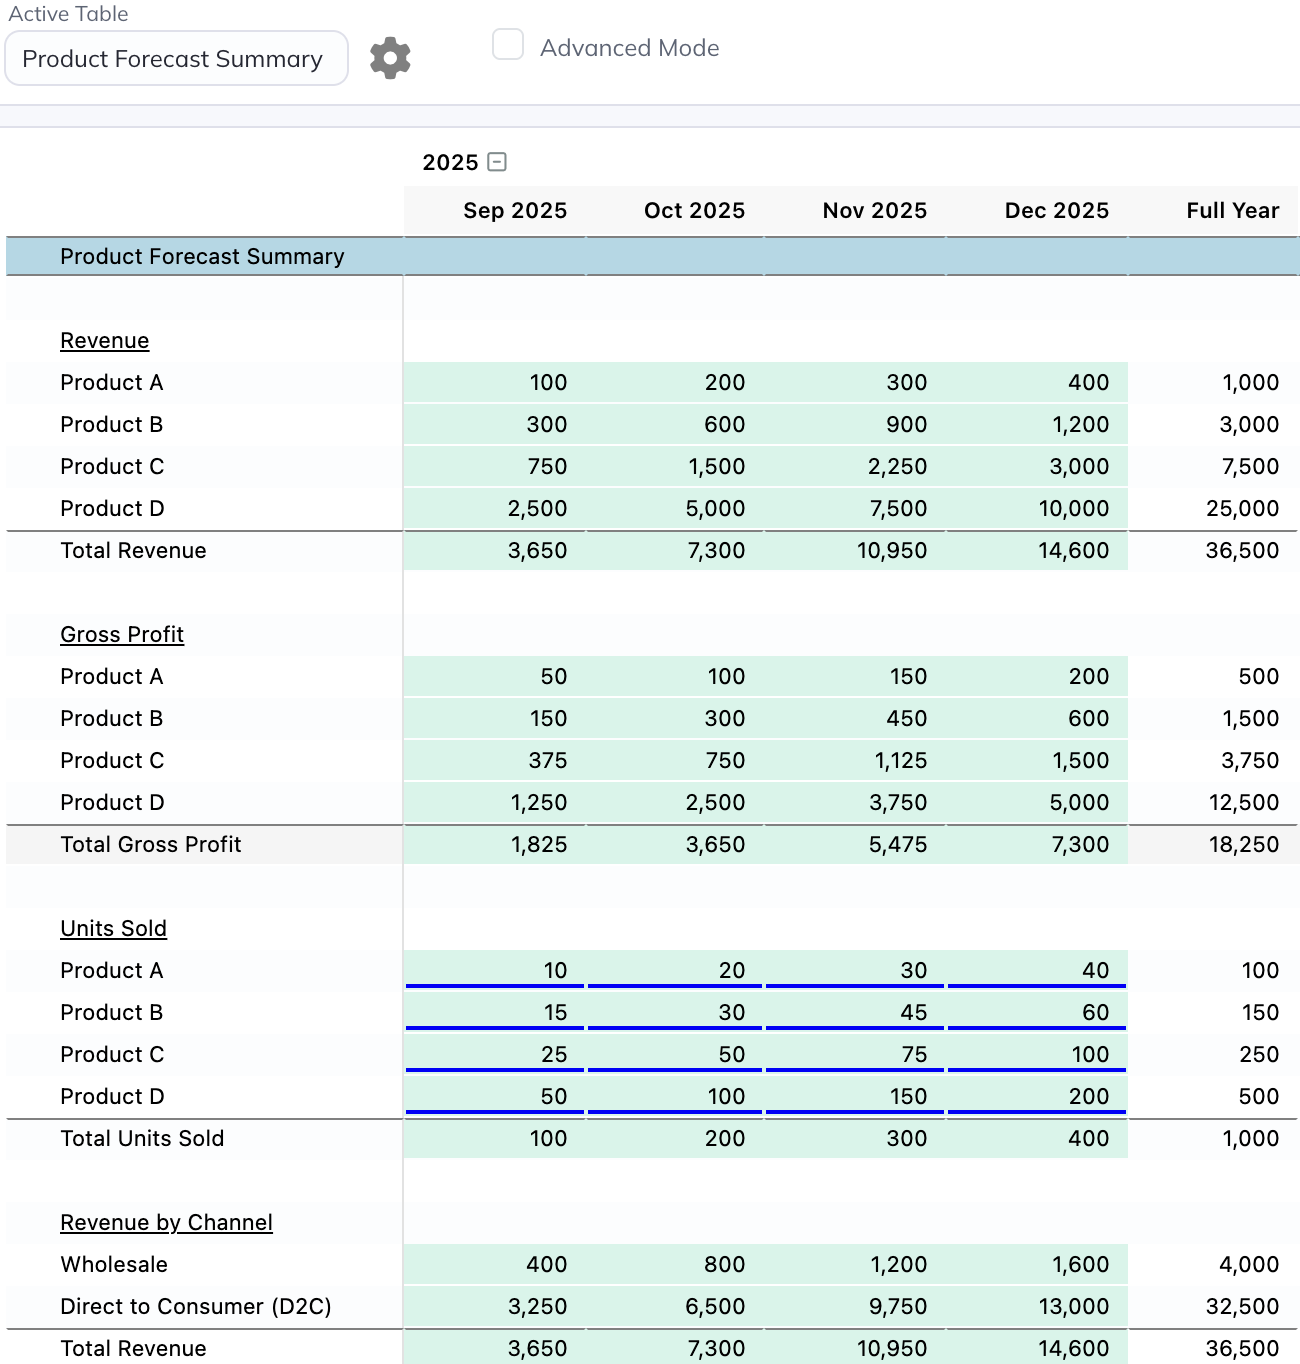Image resolution: width=1300 pixels, height=1364 pixels.
Task: Select the Sep 2025 column header
Action: coord(514,211)
